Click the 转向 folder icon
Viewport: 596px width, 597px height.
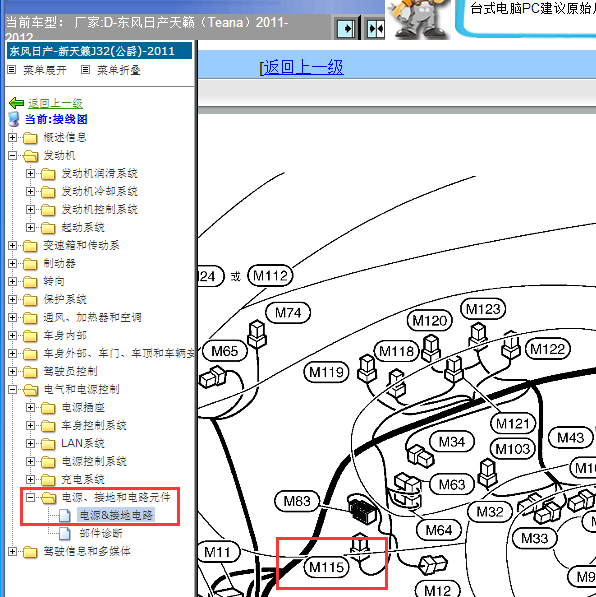point(30,281)
